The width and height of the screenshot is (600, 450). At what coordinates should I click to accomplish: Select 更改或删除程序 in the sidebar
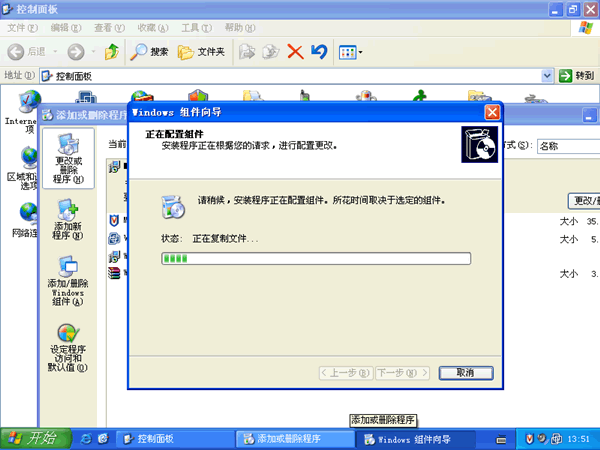[68, 158]
